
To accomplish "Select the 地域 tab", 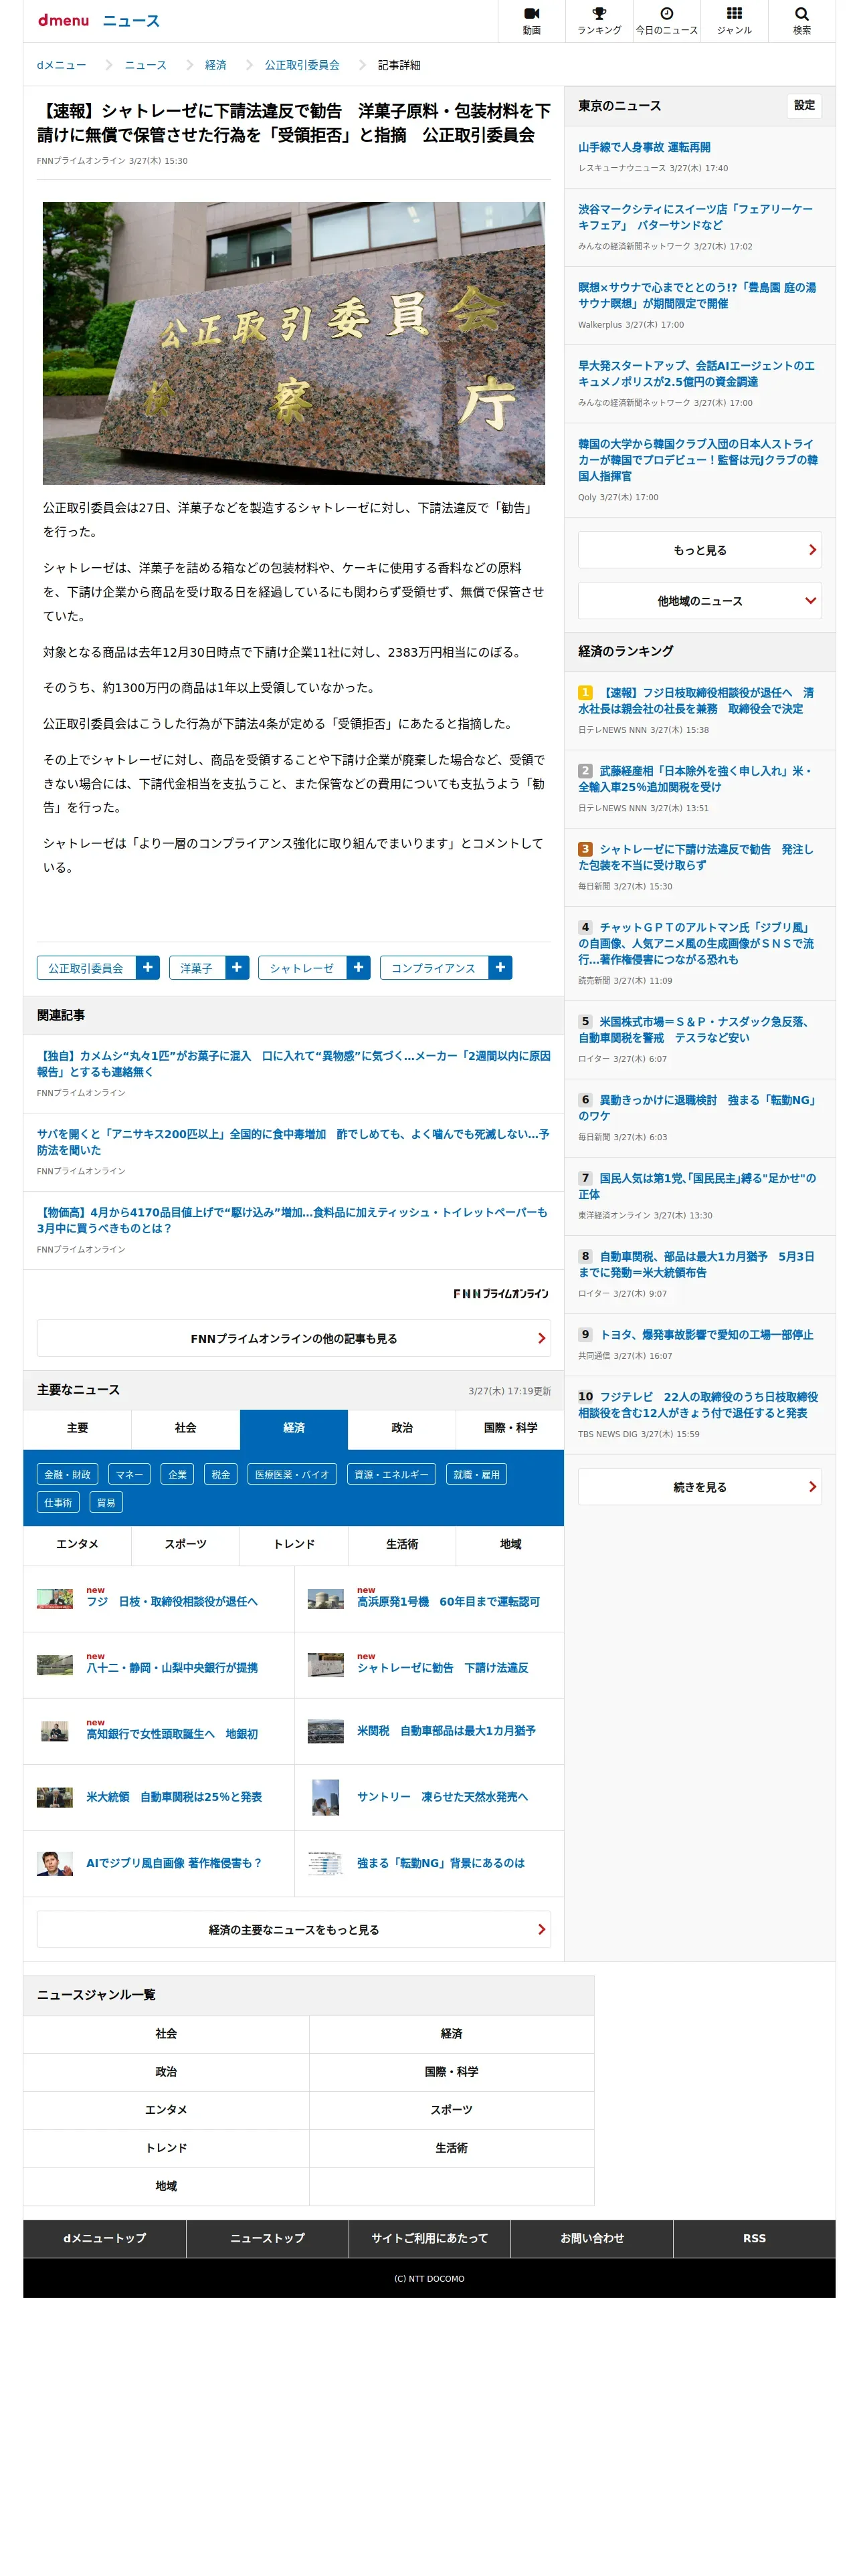I will coord(510,1545).
